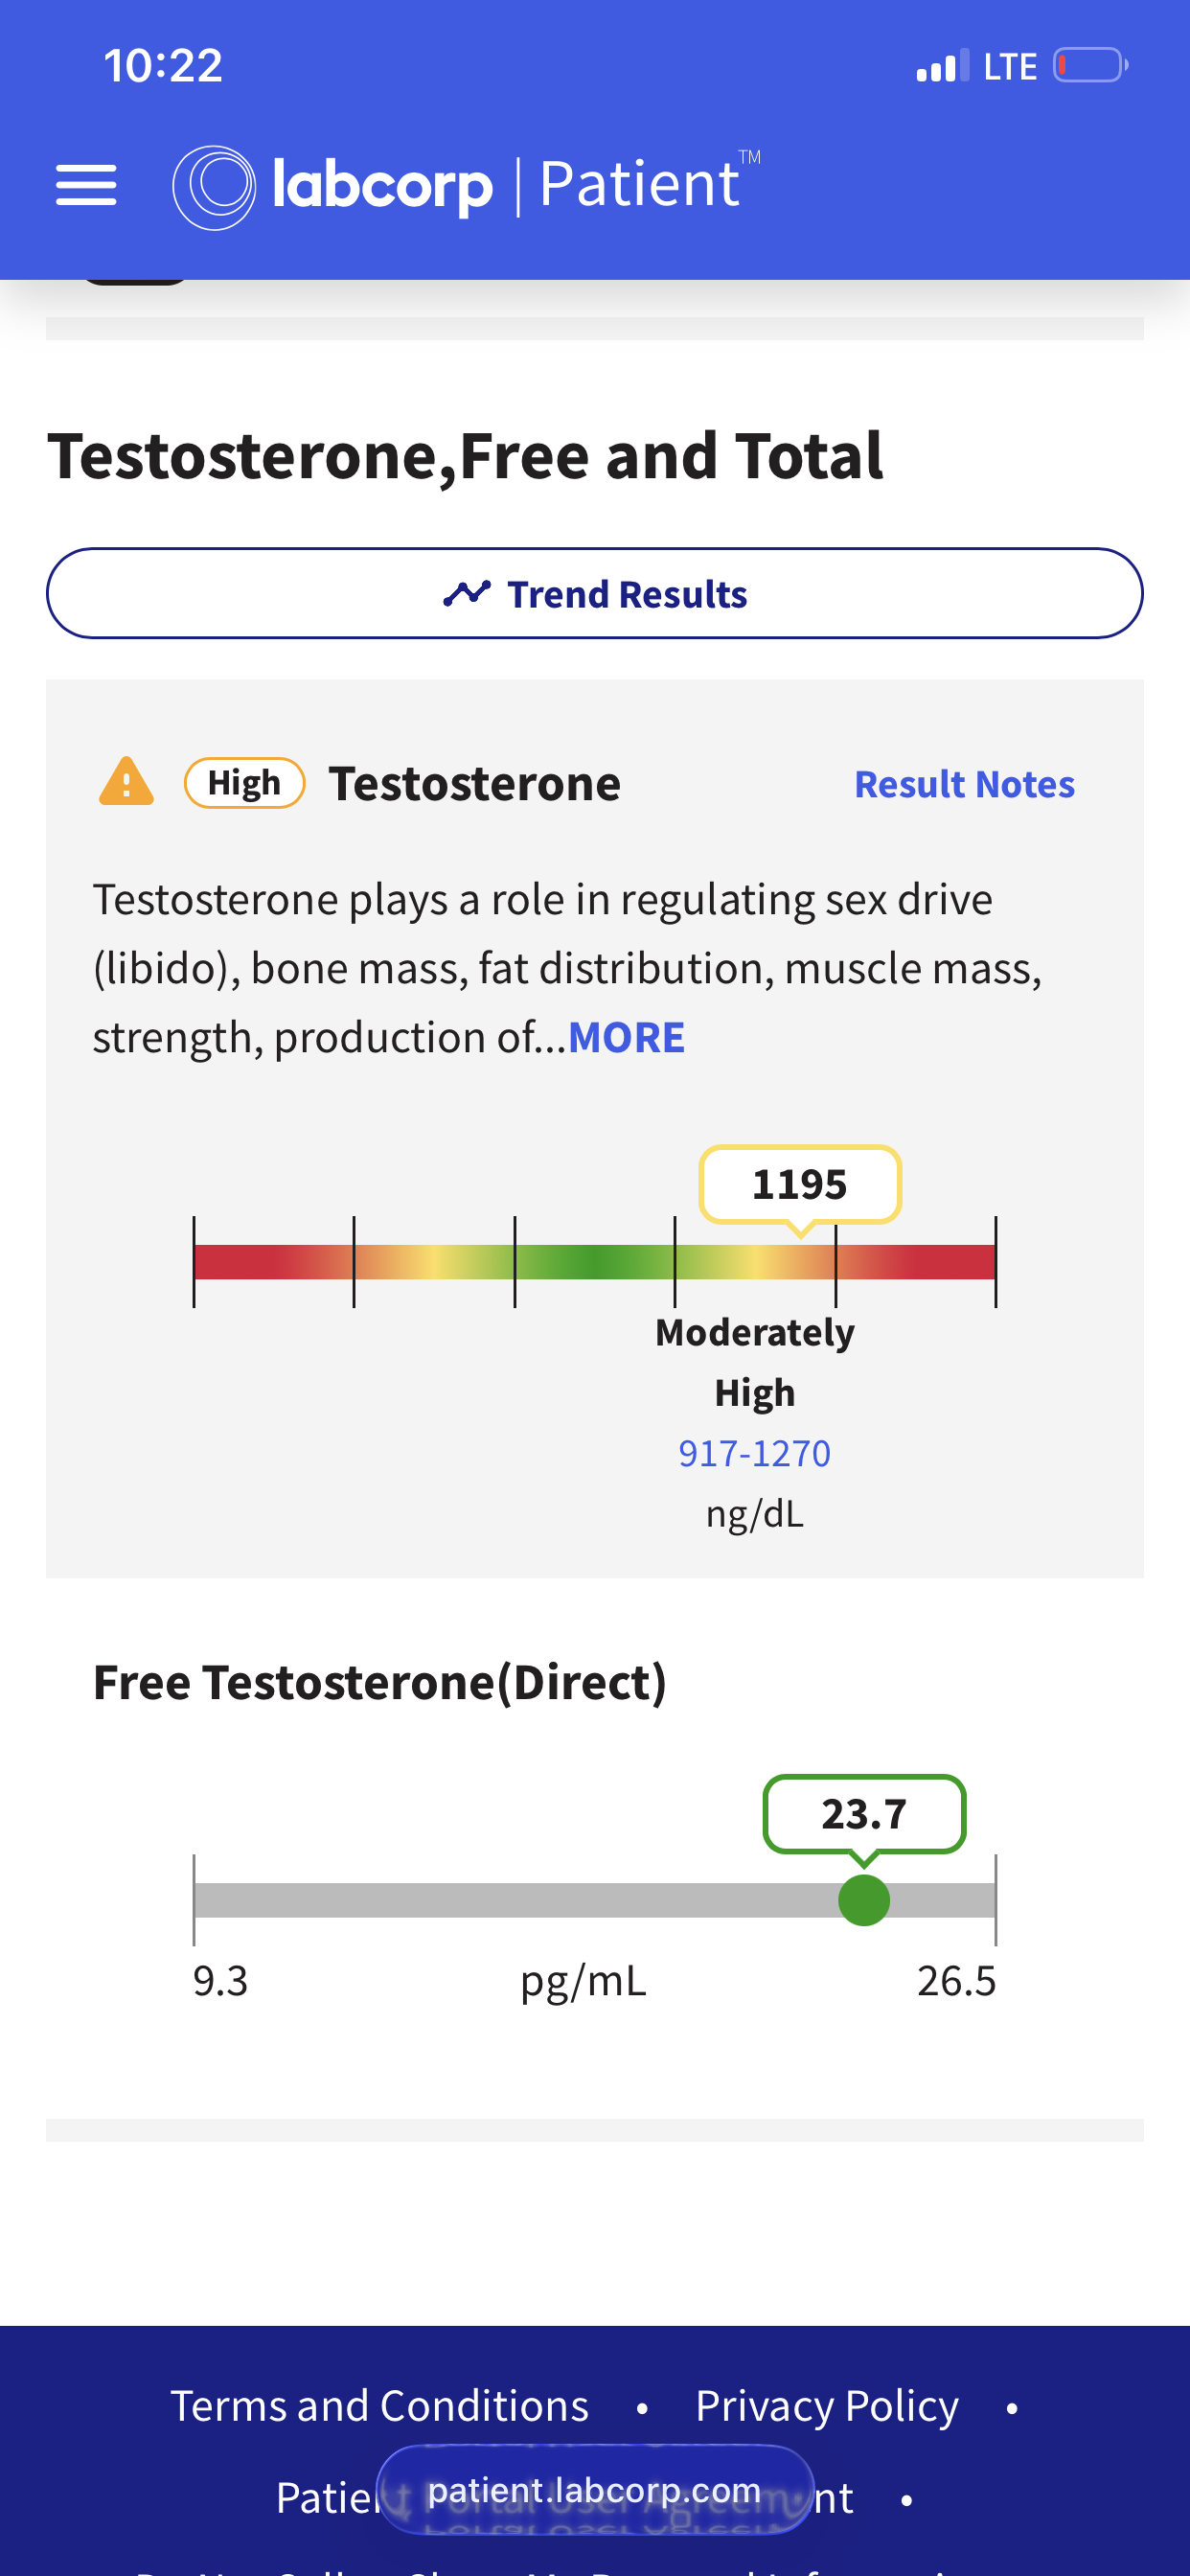Tap the Labcorp circular logo
1190x2576 pixels.
coord(214,187)
